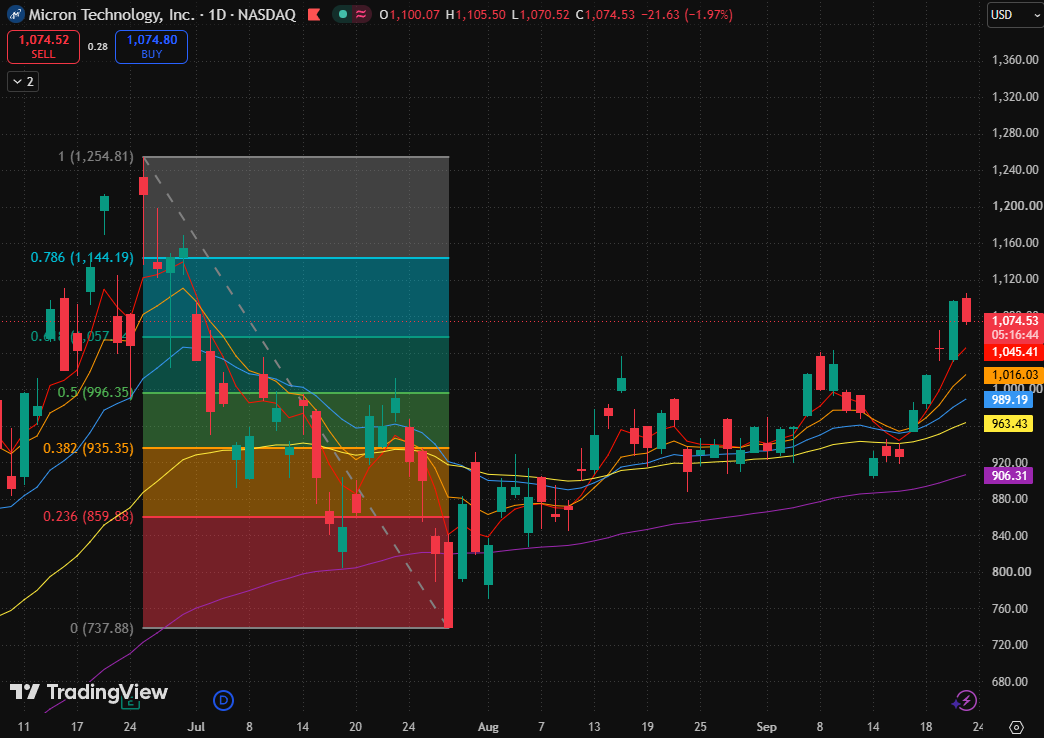
Task: Click the 1,360.00 price axis label
Action: pos(1015,60)
